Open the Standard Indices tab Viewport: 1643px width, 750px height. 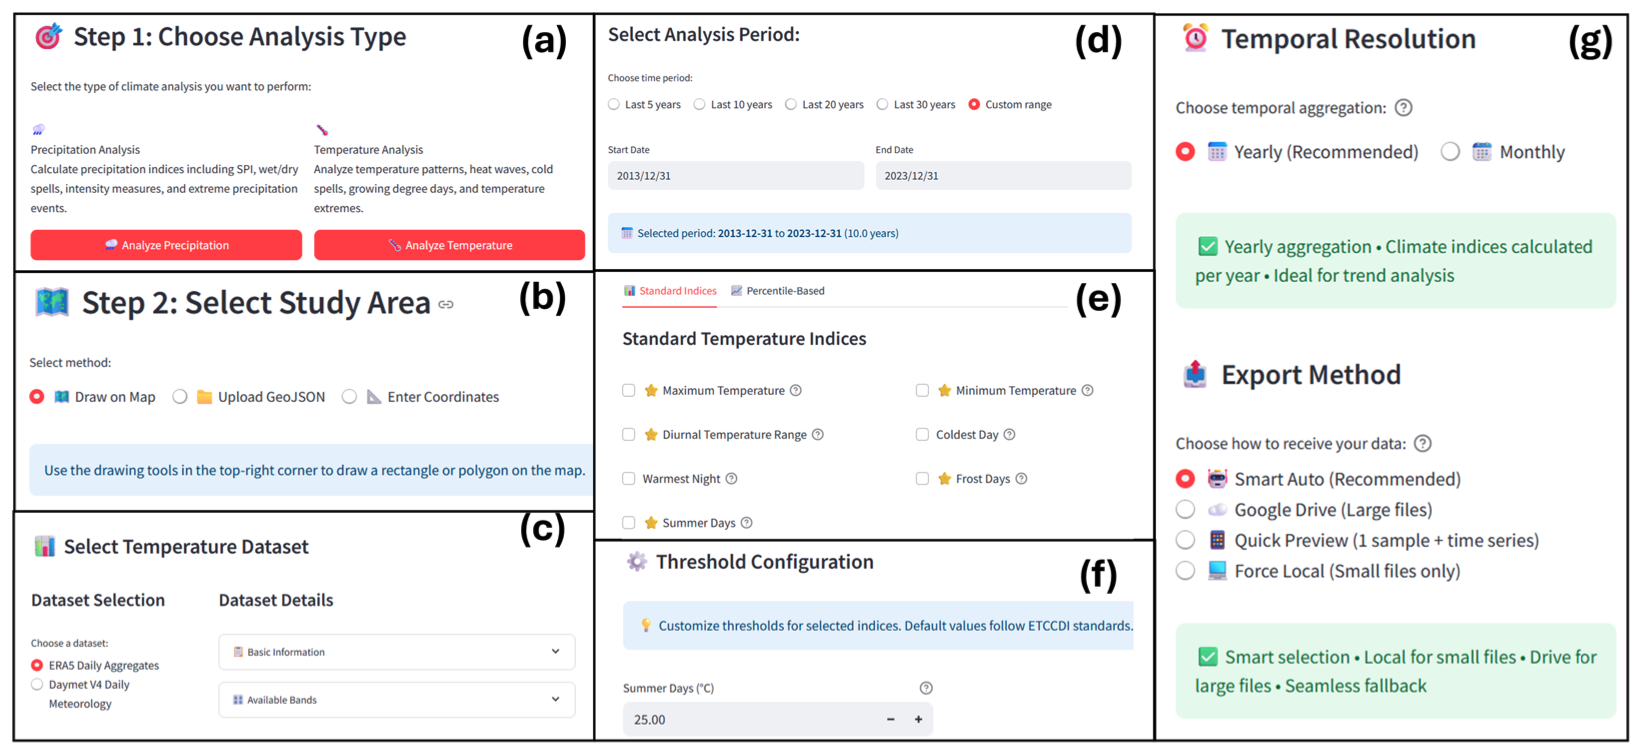(670, 291)
